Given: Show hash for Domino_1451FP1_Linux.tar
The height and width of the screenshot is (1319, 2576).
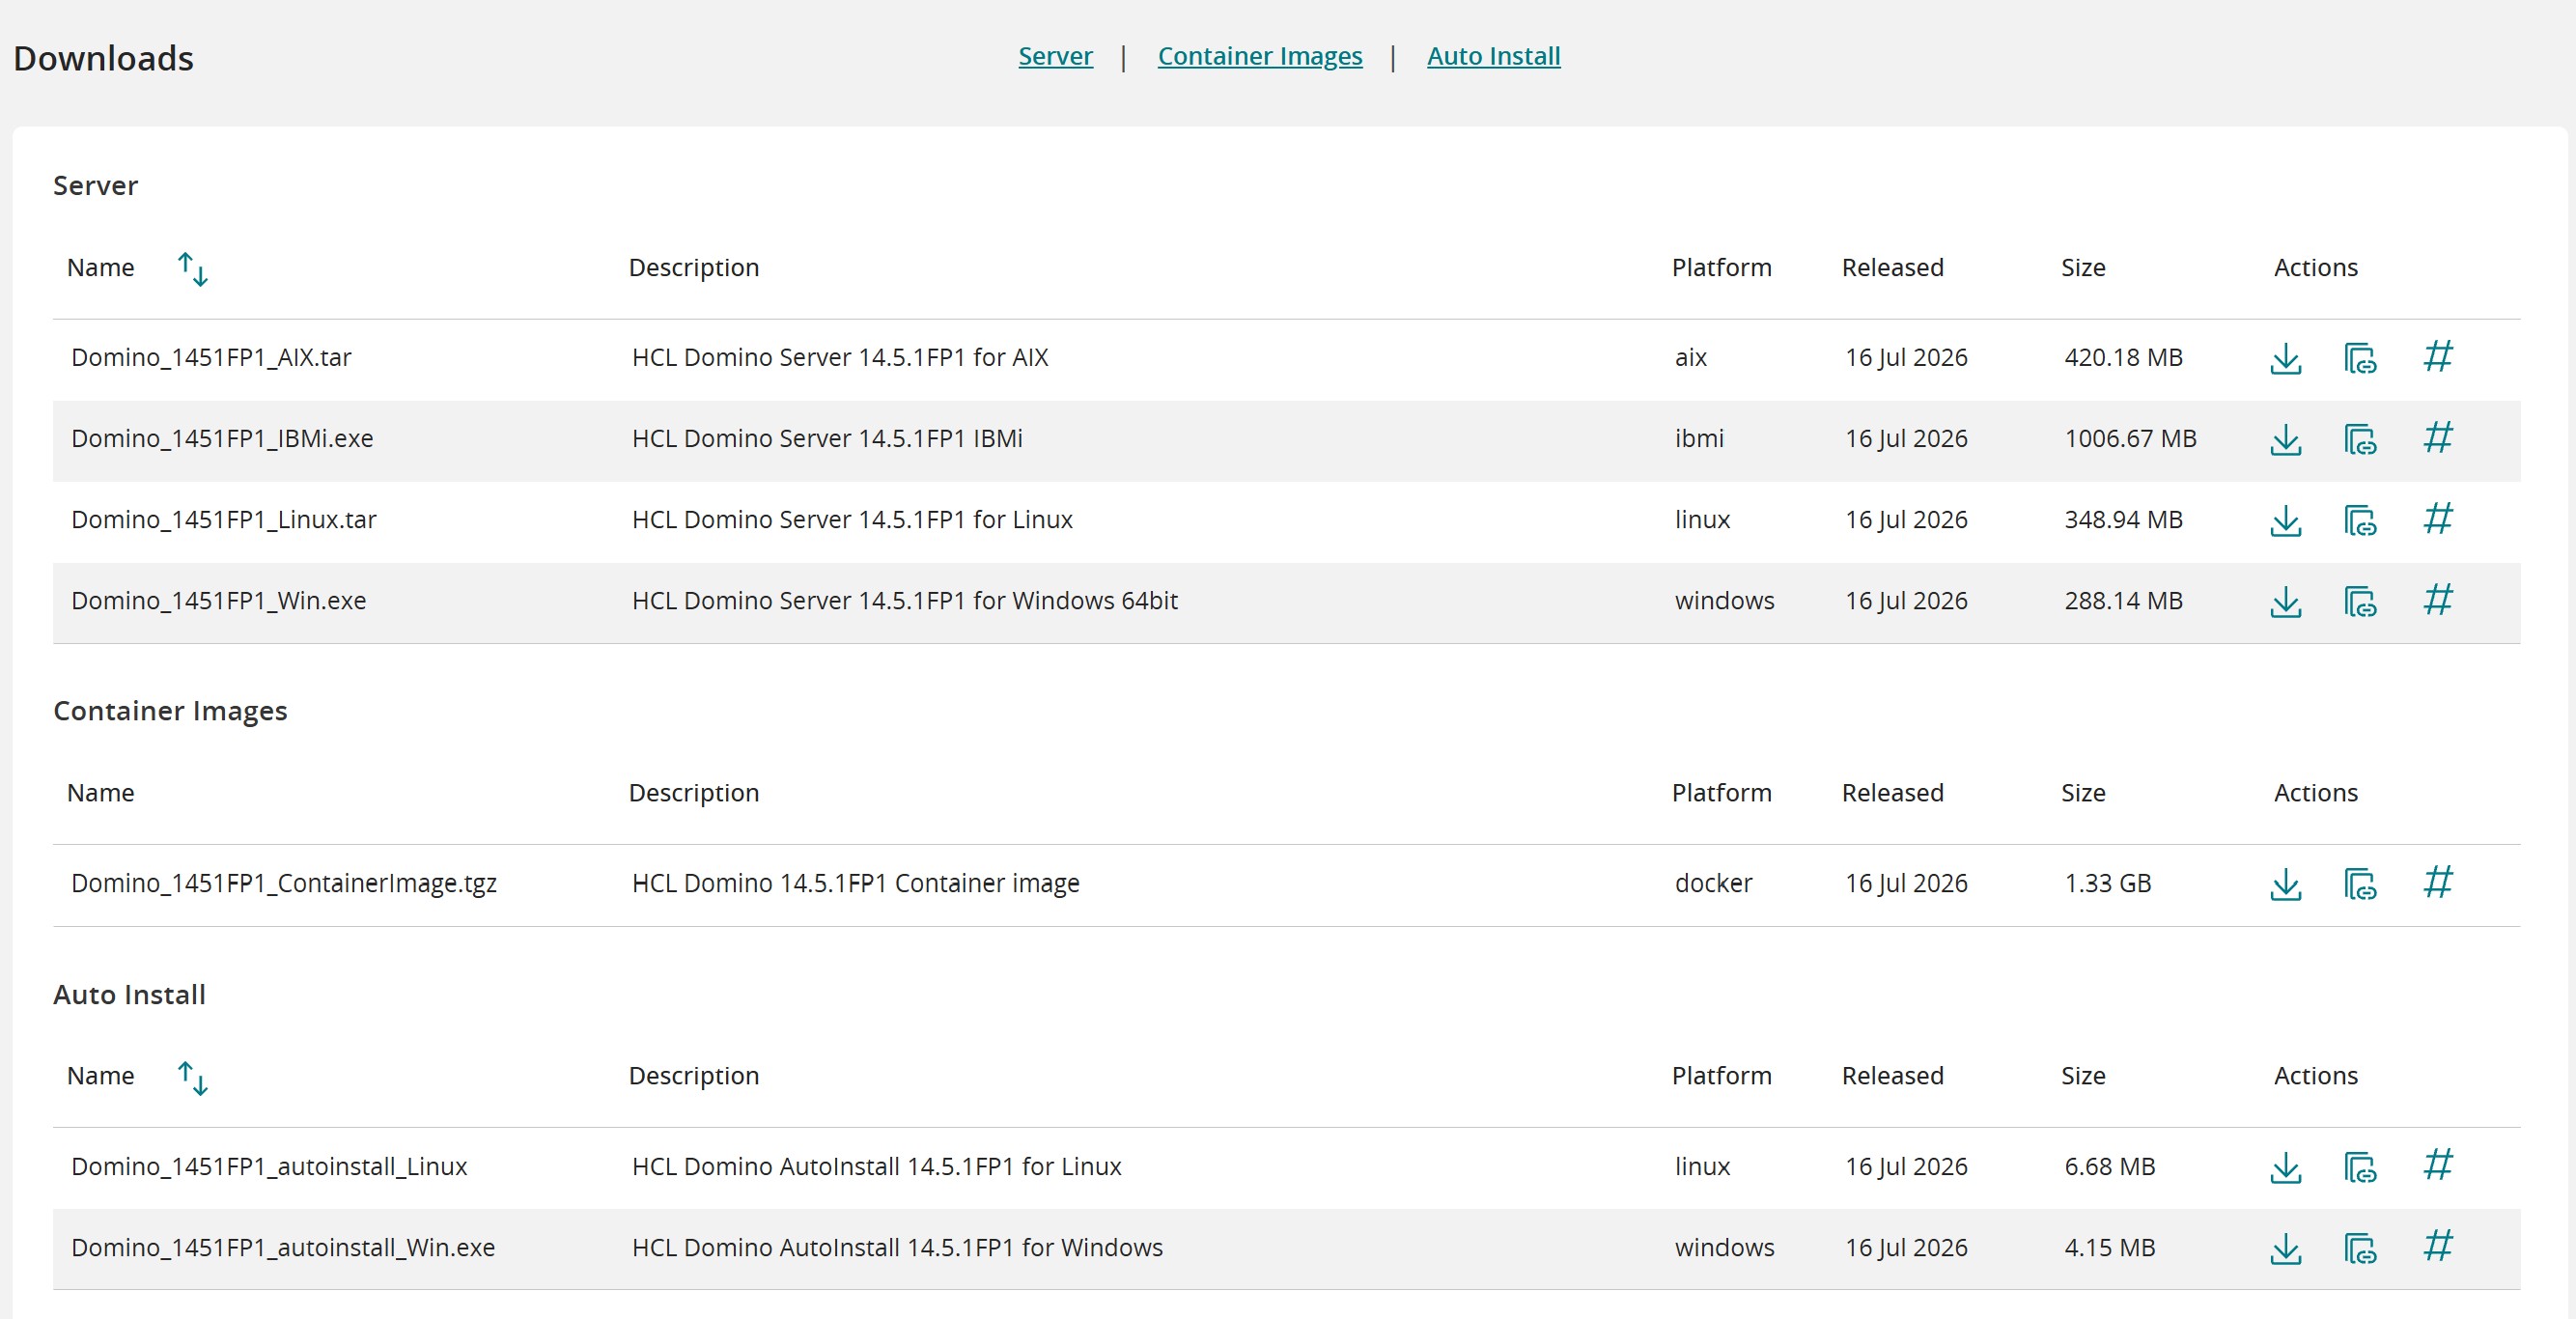Looking at the screenshot, I should 2438,518.
